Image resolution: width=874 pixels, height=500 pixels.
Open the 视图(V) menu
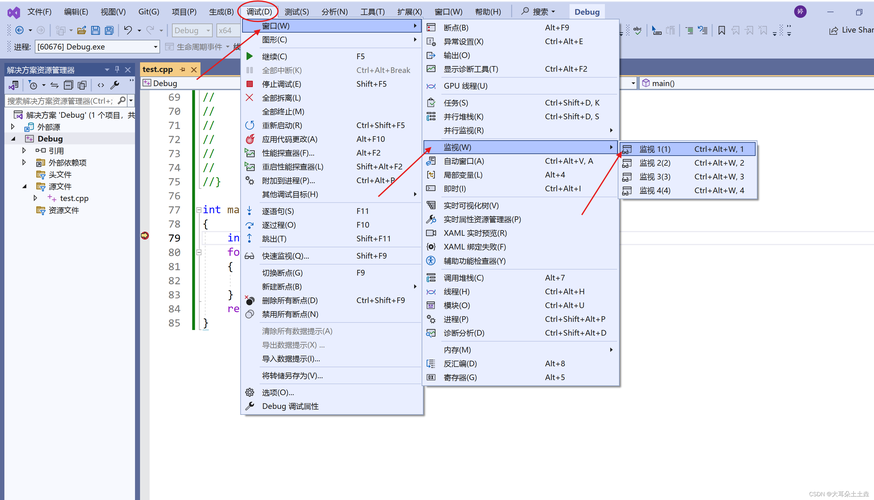click(113, 12)
